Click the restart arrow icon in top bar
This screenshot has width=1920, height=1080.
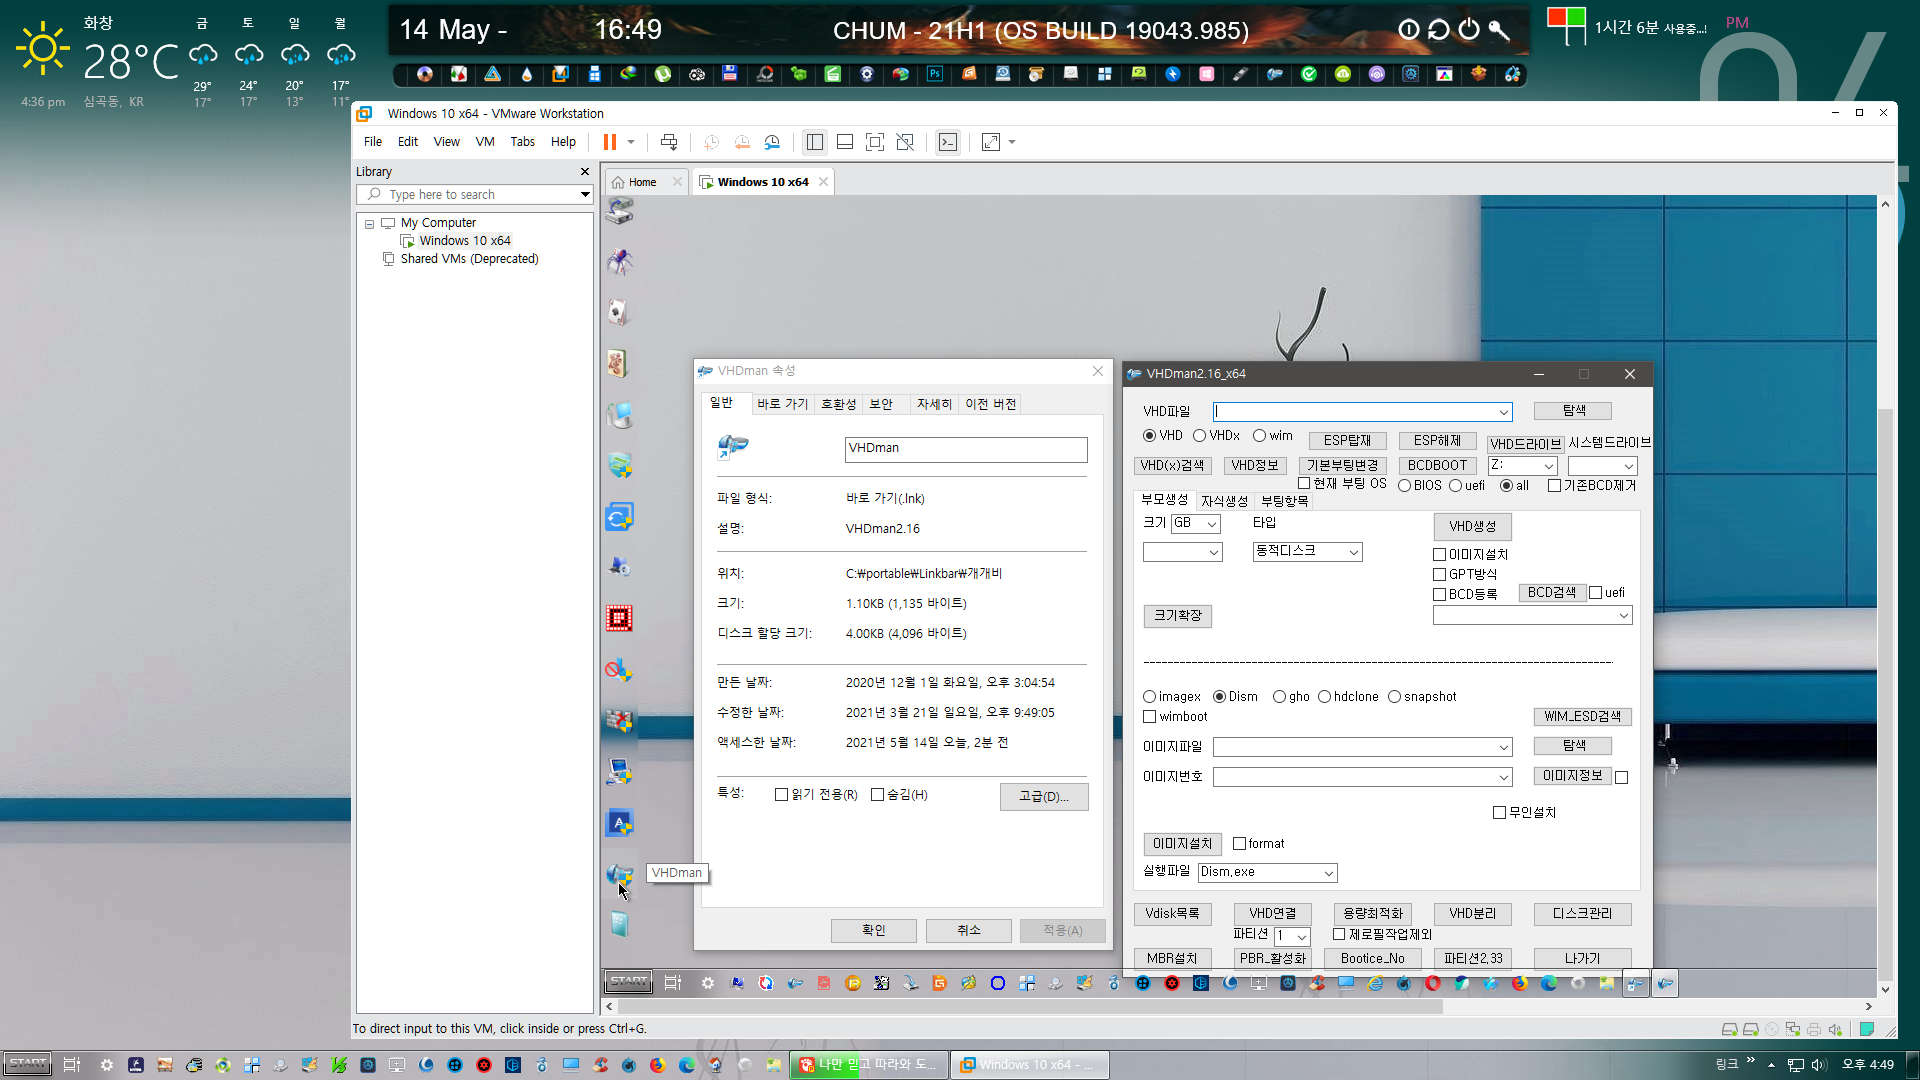point(1438,29)
